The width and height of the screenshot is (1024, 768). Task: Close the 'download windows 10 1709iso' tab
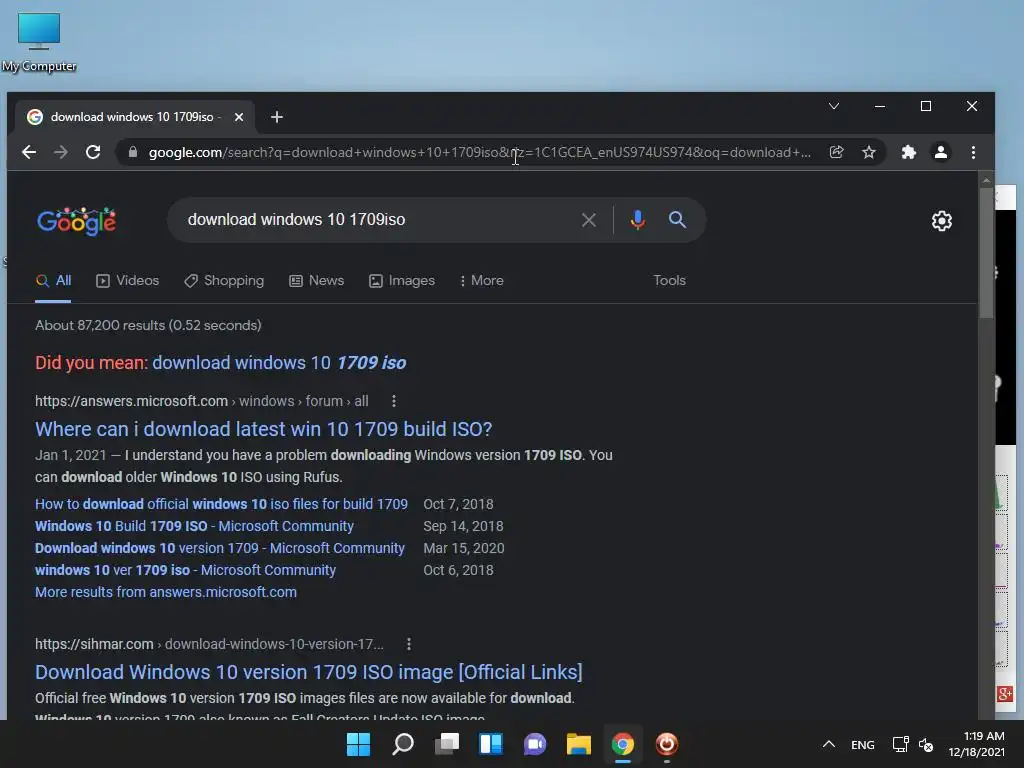[x=239, y=117]
